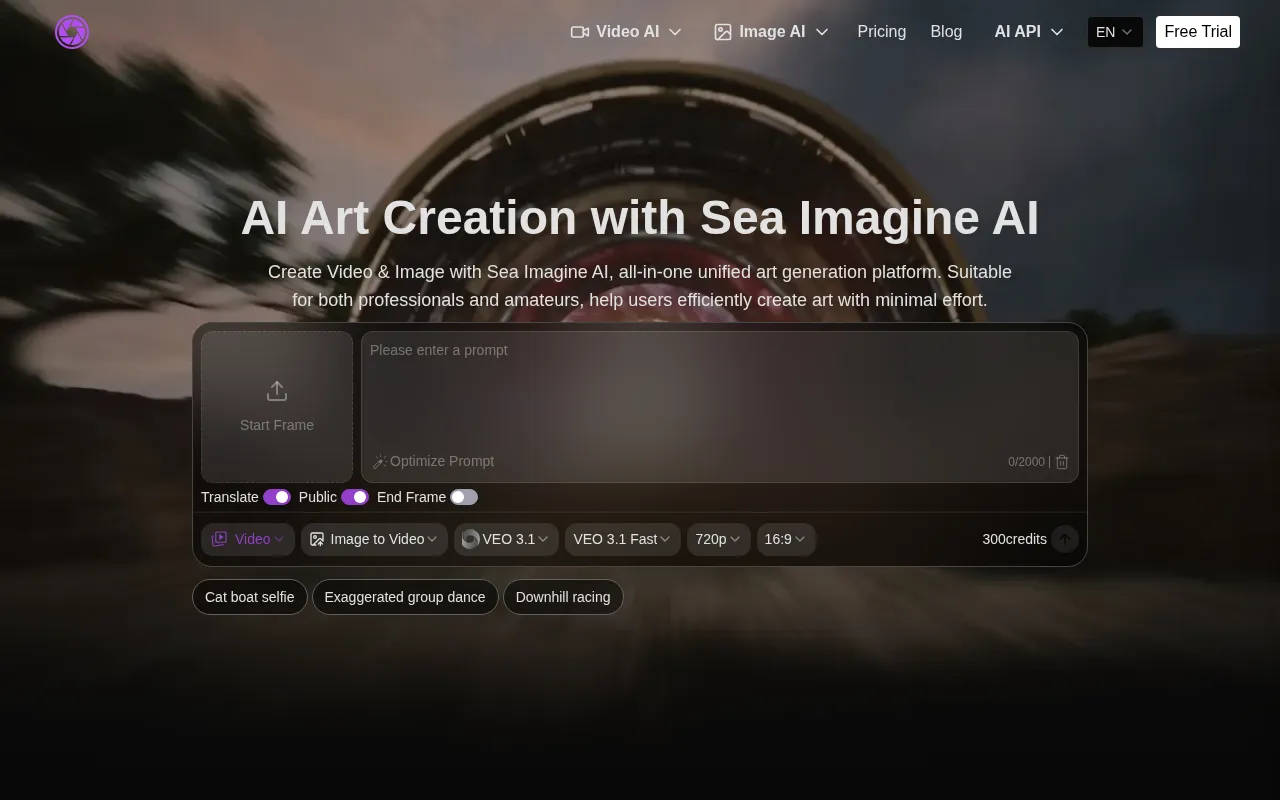Click the 0/2000 character counter
The height and width of the screenshot is (800, 1280).
(1026, 462)
